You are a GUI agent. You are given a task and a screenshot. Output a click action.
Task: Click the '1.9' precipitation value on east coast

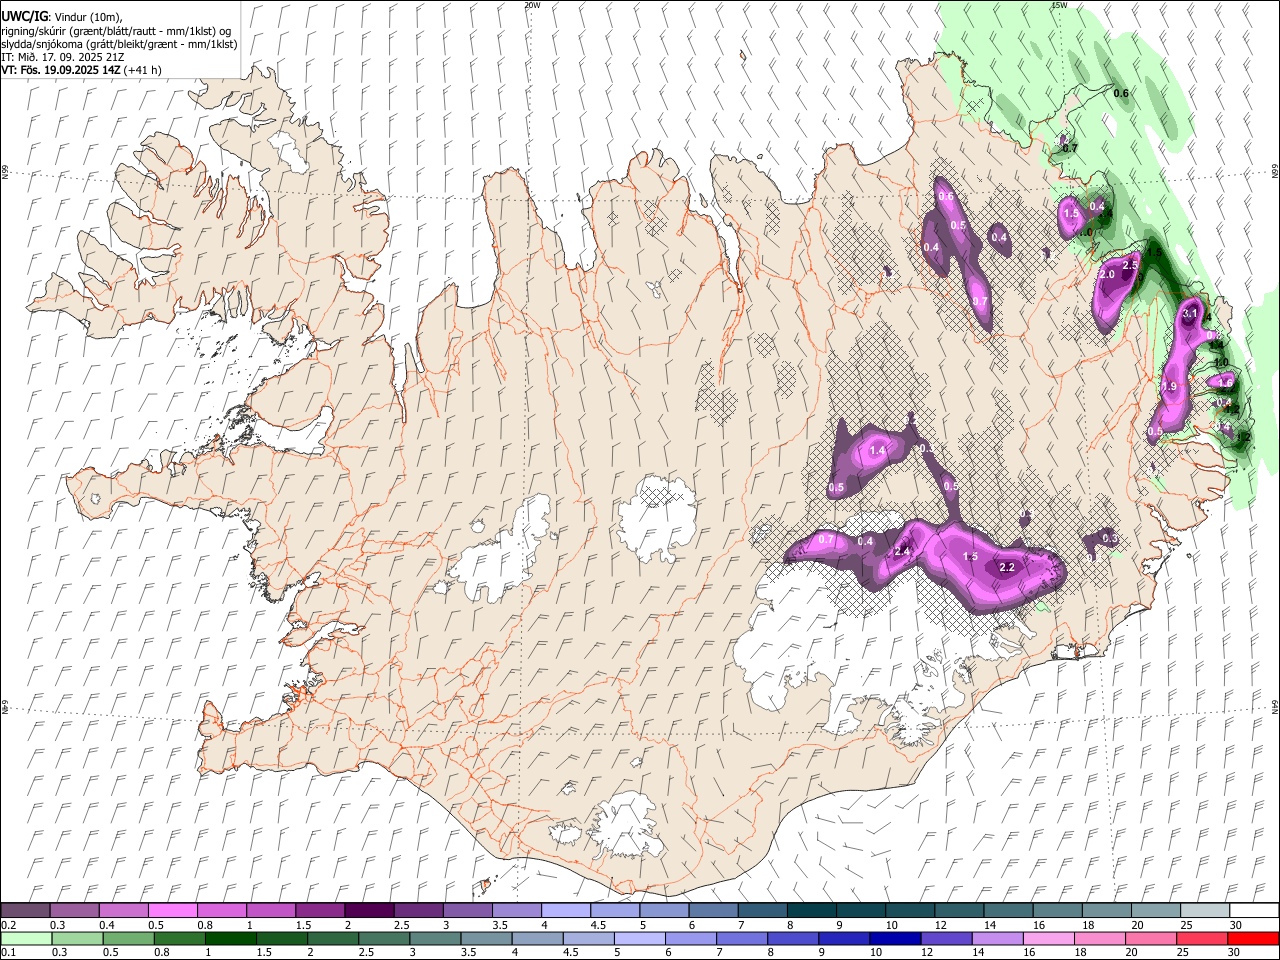(1169, 386)
